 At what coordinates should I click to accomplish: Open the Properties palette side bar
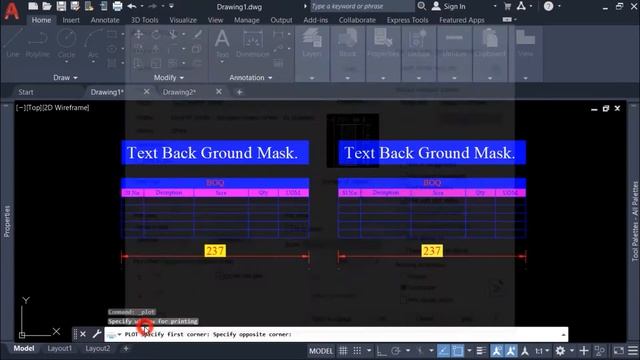tap(7, 221)
